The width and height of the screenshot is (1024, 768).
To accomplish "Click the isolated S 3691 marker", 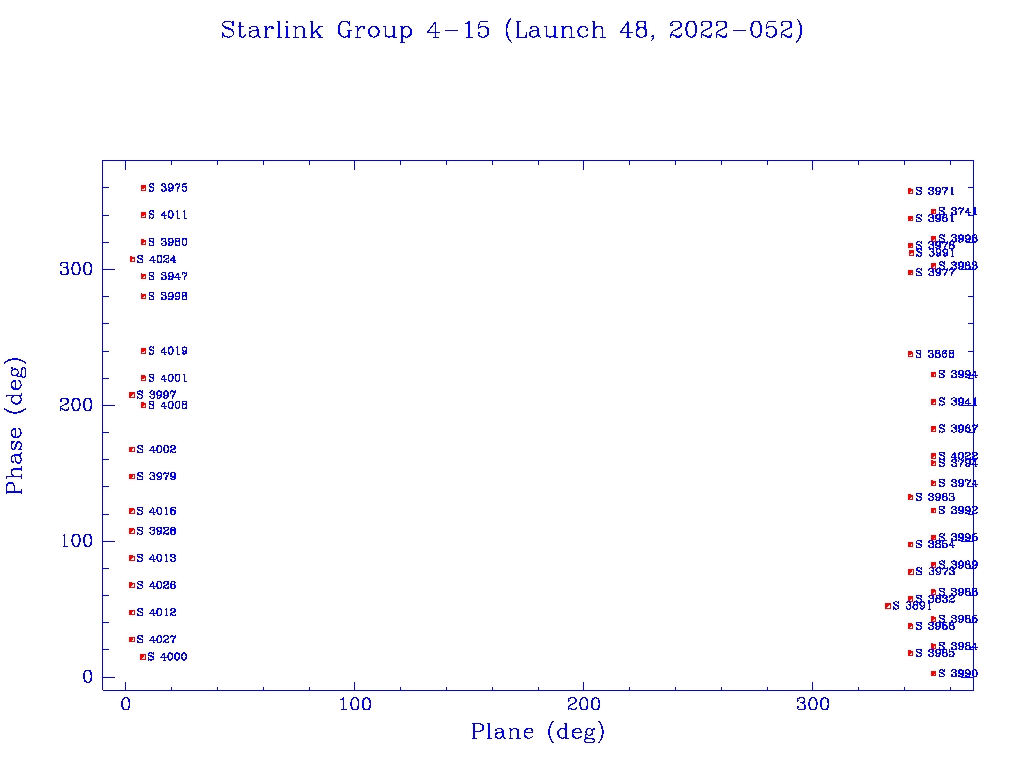I will pos(888,606).
